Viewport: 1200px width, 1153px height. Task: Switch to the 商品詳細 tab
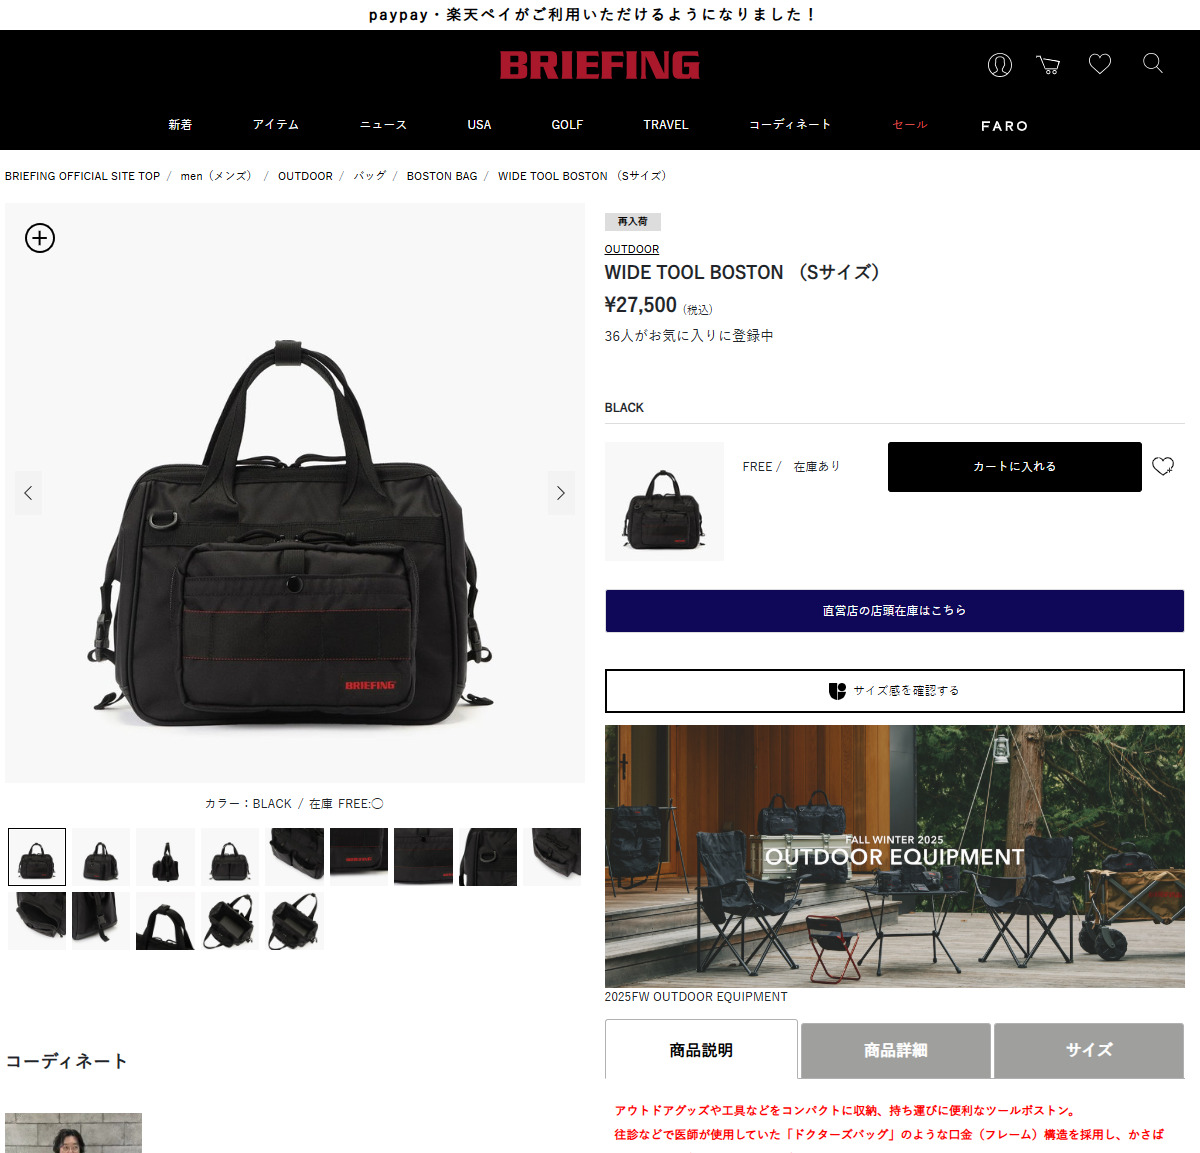(x=895, y=1050)
